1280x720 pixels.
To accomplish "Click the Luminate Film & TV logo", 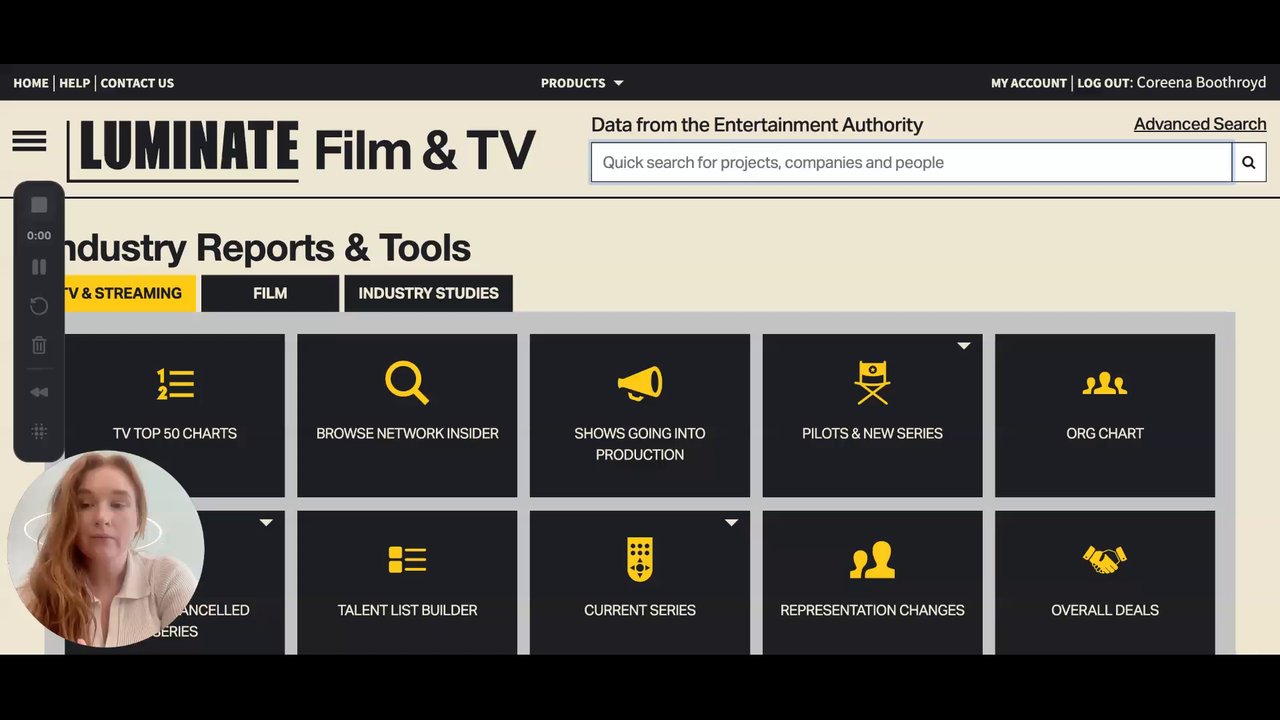I will click(302, 150).
